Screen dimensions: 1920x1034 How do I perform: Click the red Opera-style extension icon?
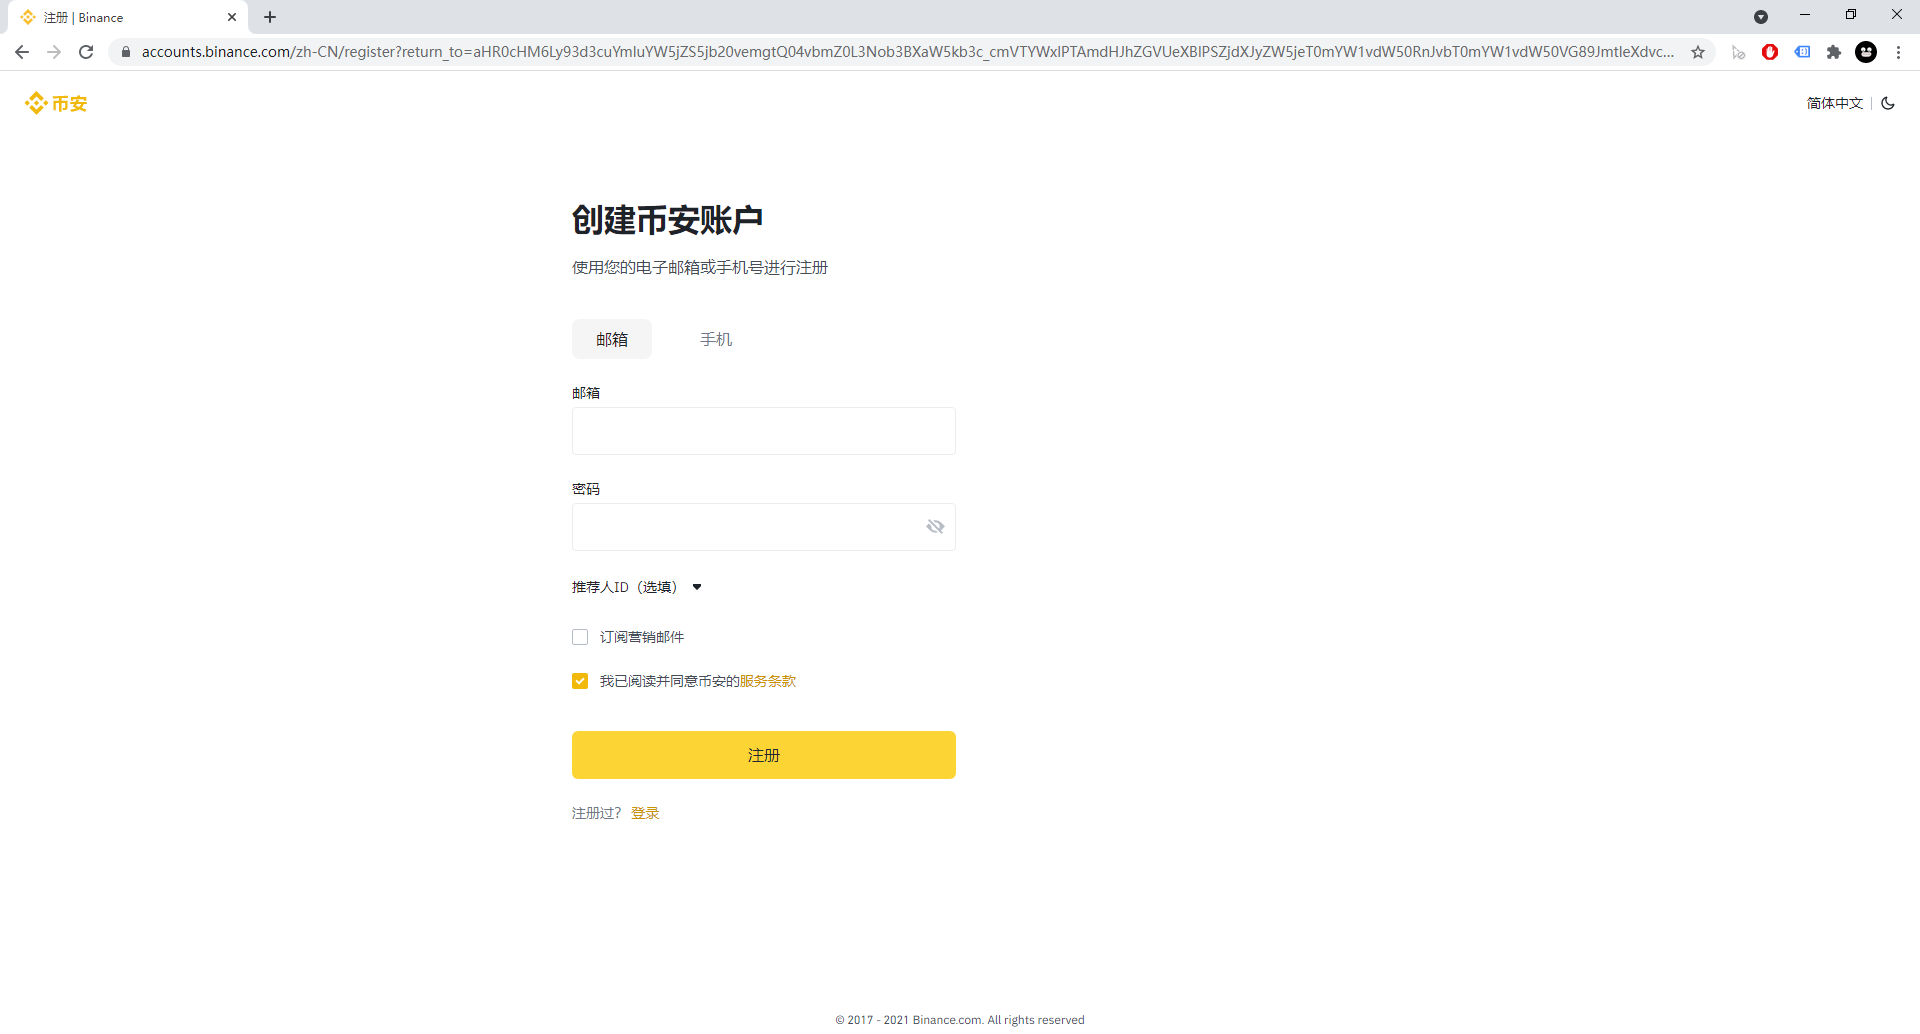(1770, 52)
